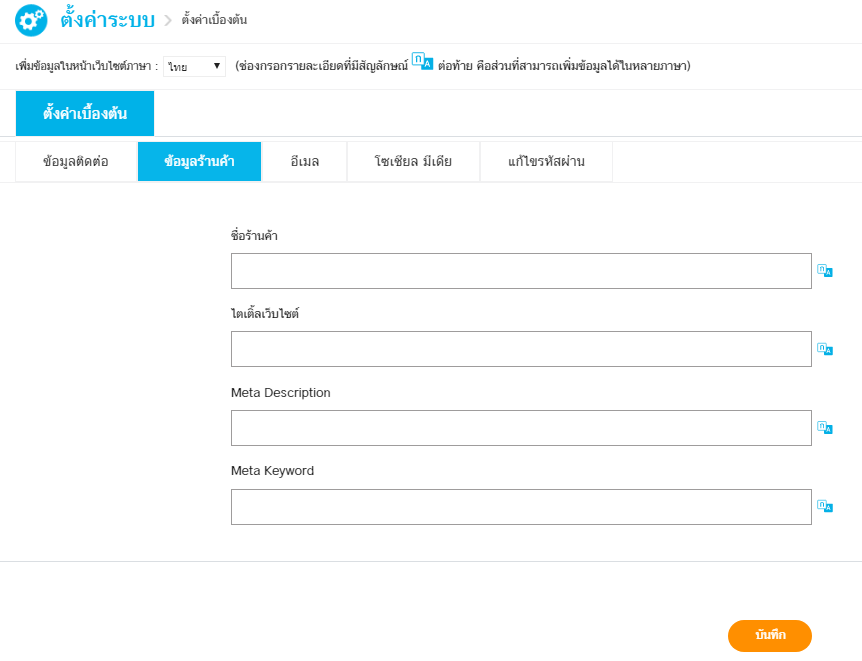Click translate icon beside Meta Keyword field

(x=825, y=506)
